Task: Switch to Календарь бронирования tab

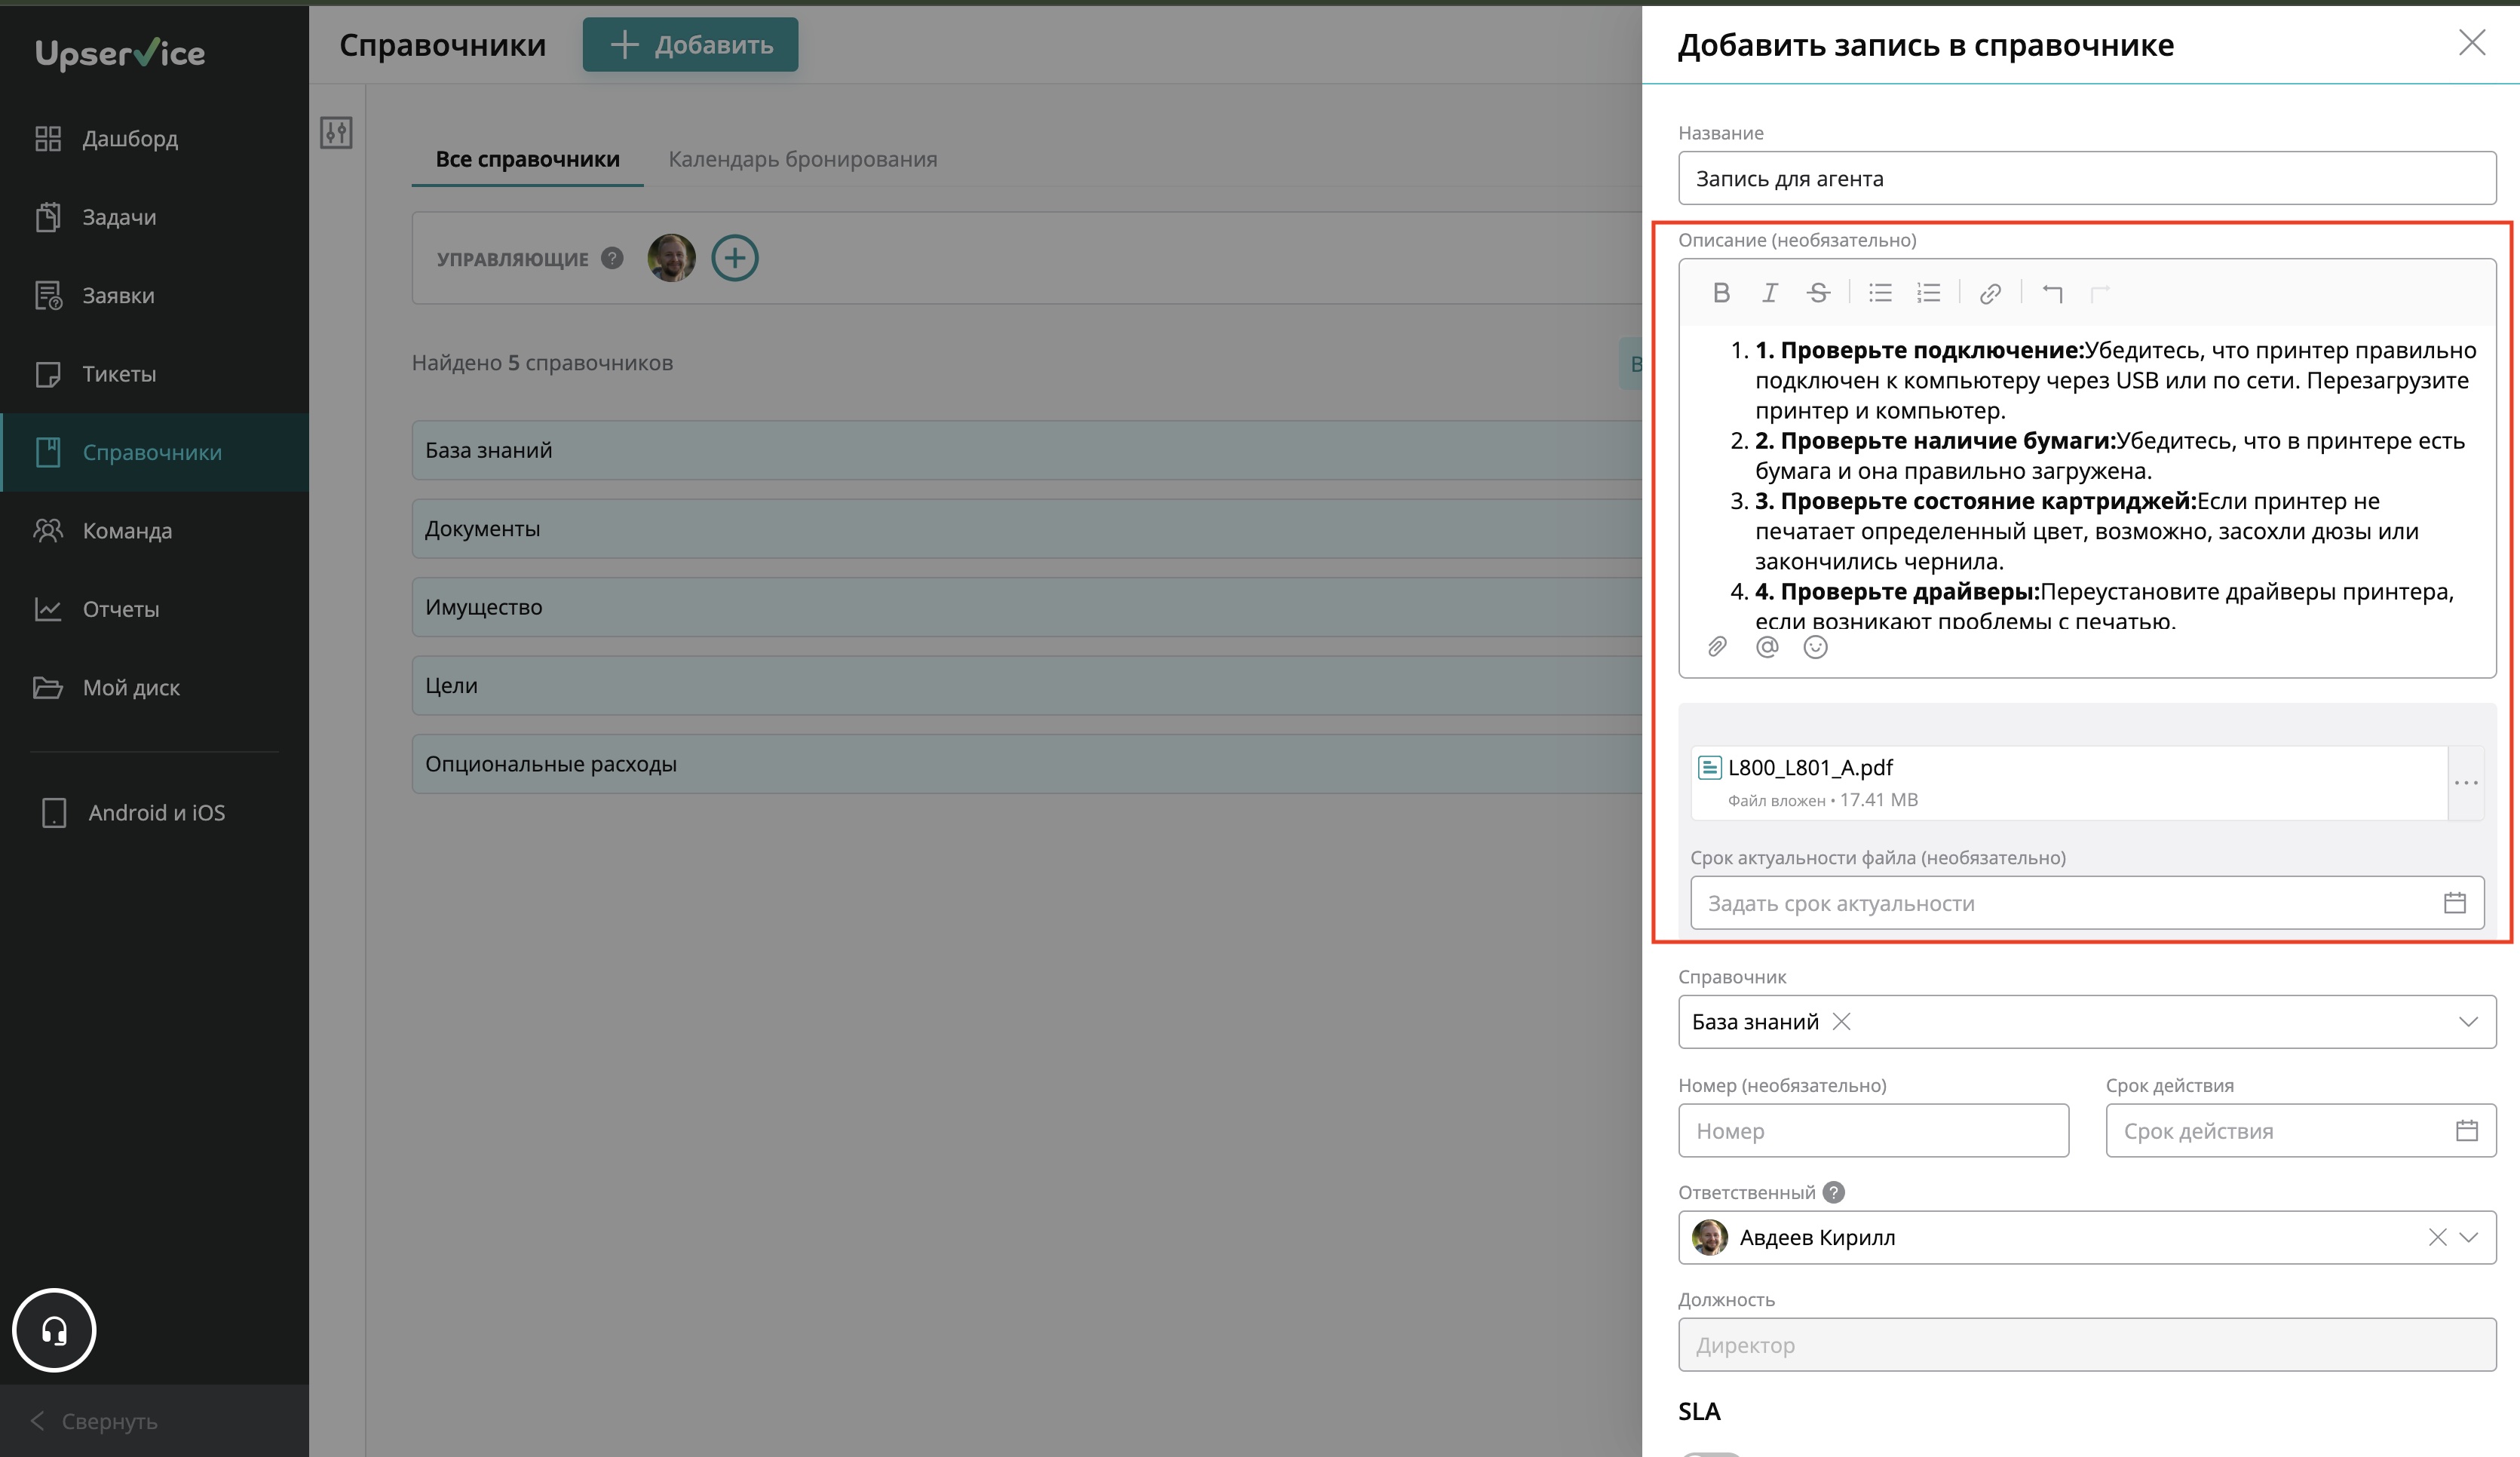Action: 802,159
